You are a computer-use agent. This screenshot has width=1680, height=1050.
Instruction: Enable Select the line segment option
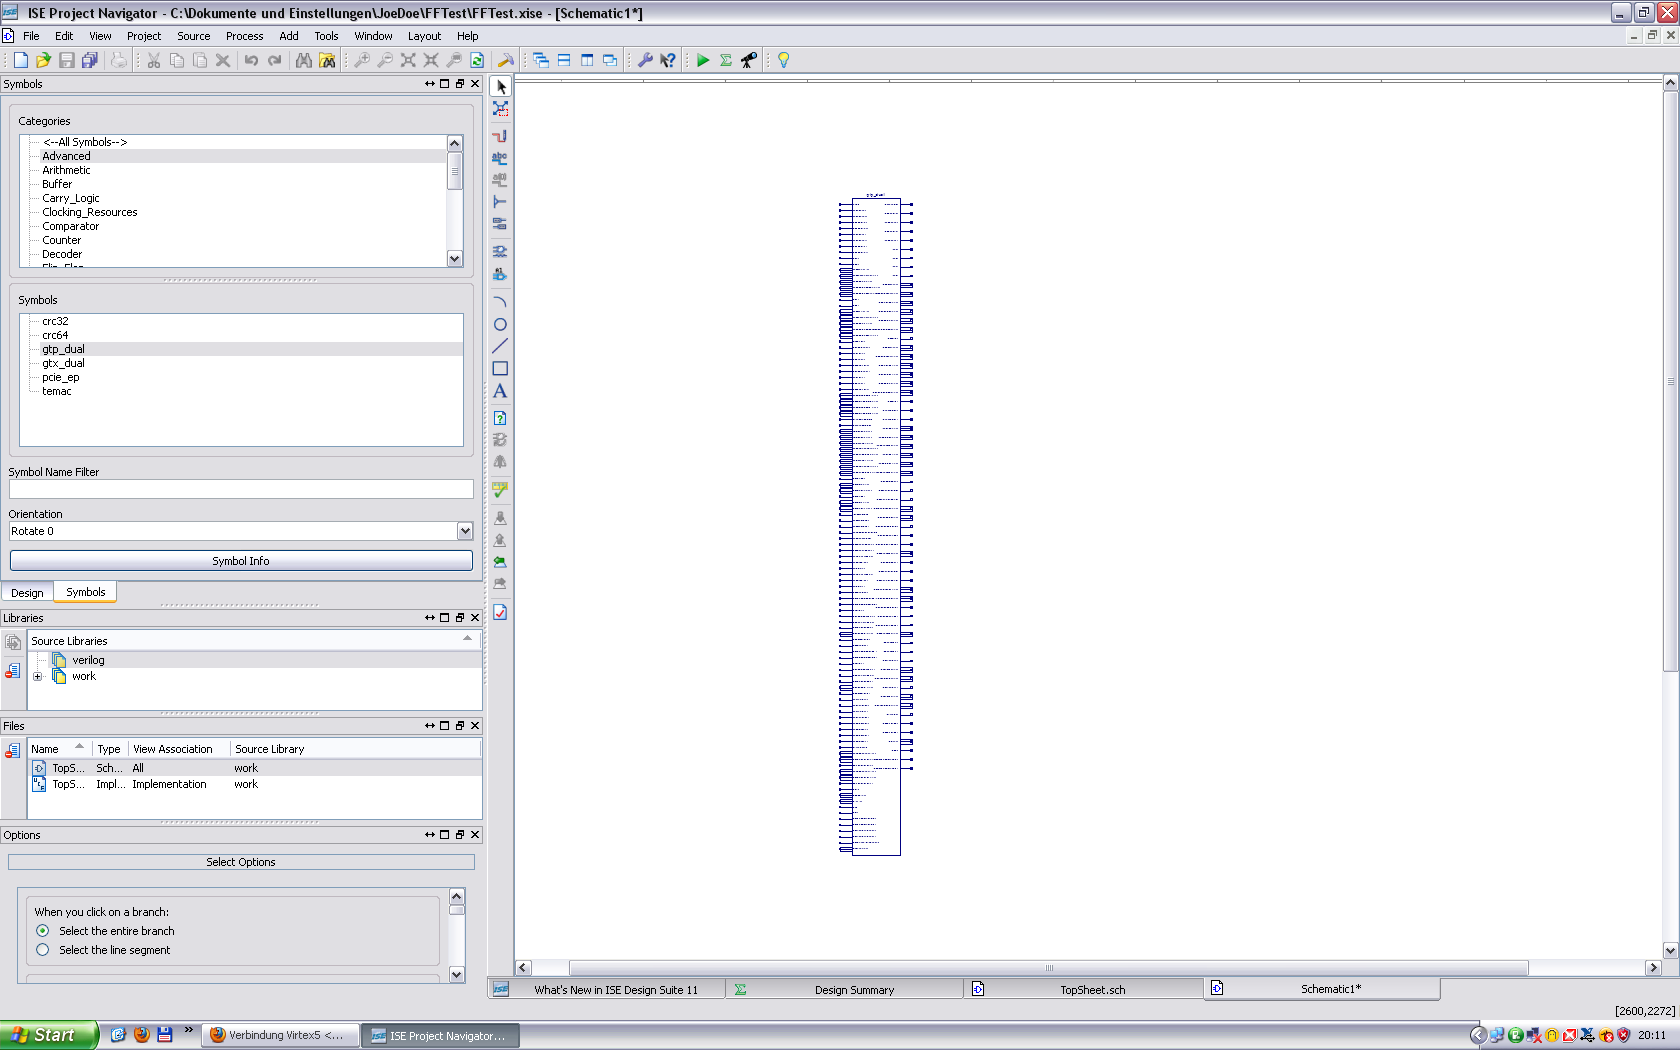(43, 950)
